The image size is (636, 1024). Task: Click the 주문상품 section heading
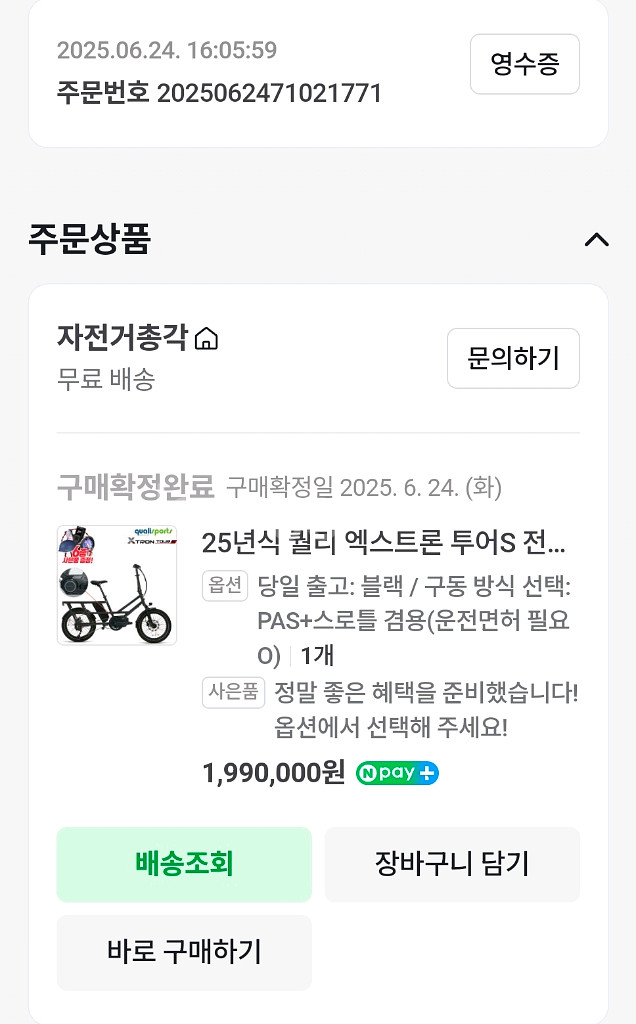[90, 239]
